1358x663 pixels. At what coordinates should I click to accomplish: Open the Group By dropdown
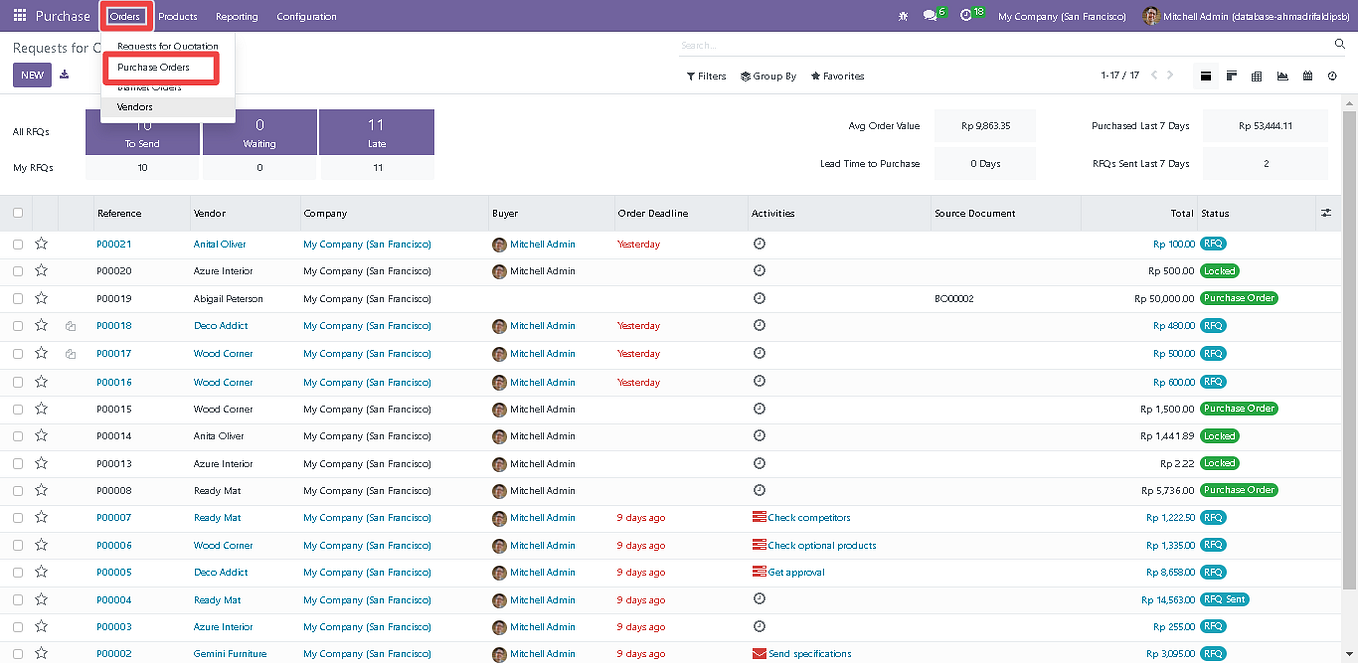pyautogui.click(x=768, y=76)
